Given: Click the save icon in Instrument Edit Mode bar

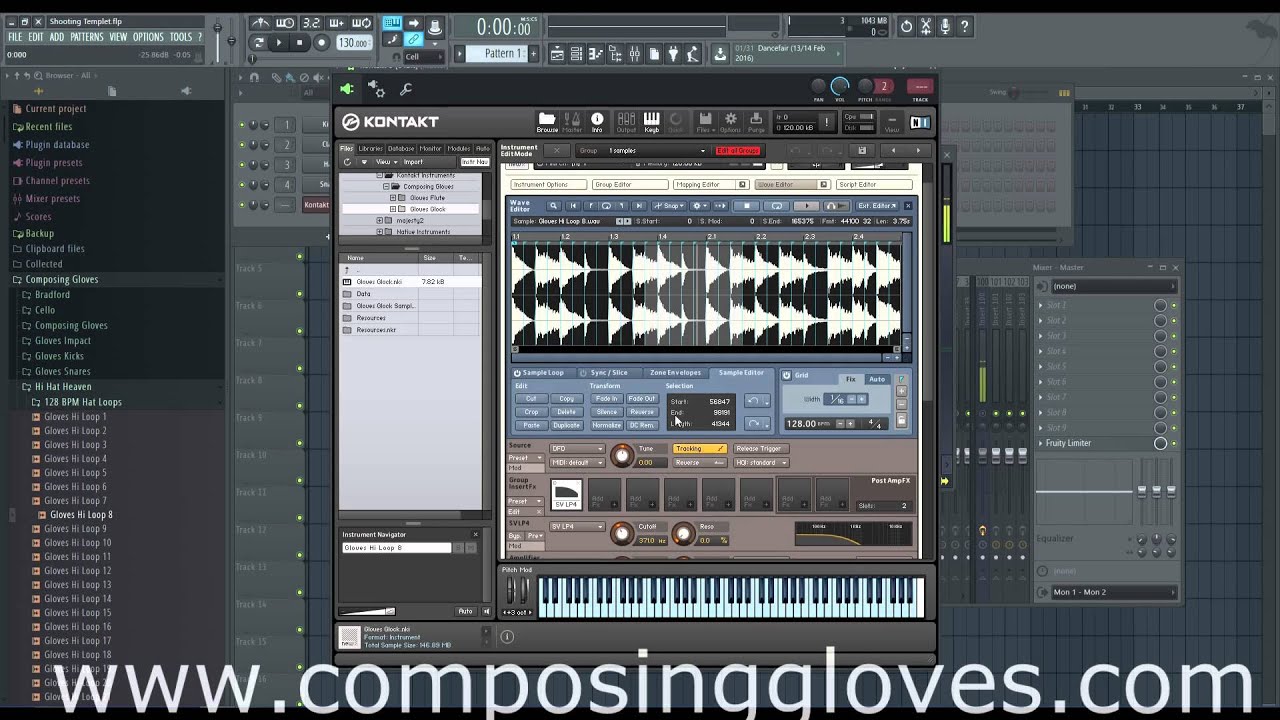Looking at the screenshot, I should (x=862, y=151).
